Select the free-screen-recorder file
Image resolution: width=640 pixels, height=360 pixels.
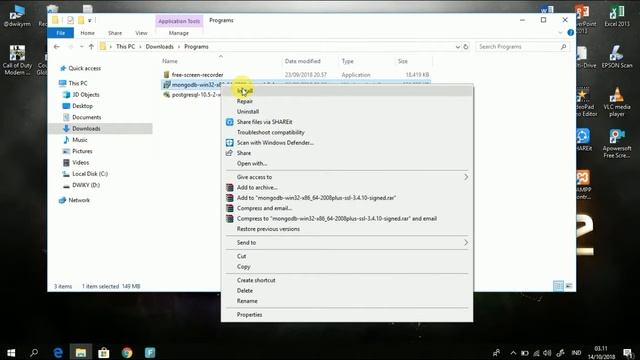[198, 75]
